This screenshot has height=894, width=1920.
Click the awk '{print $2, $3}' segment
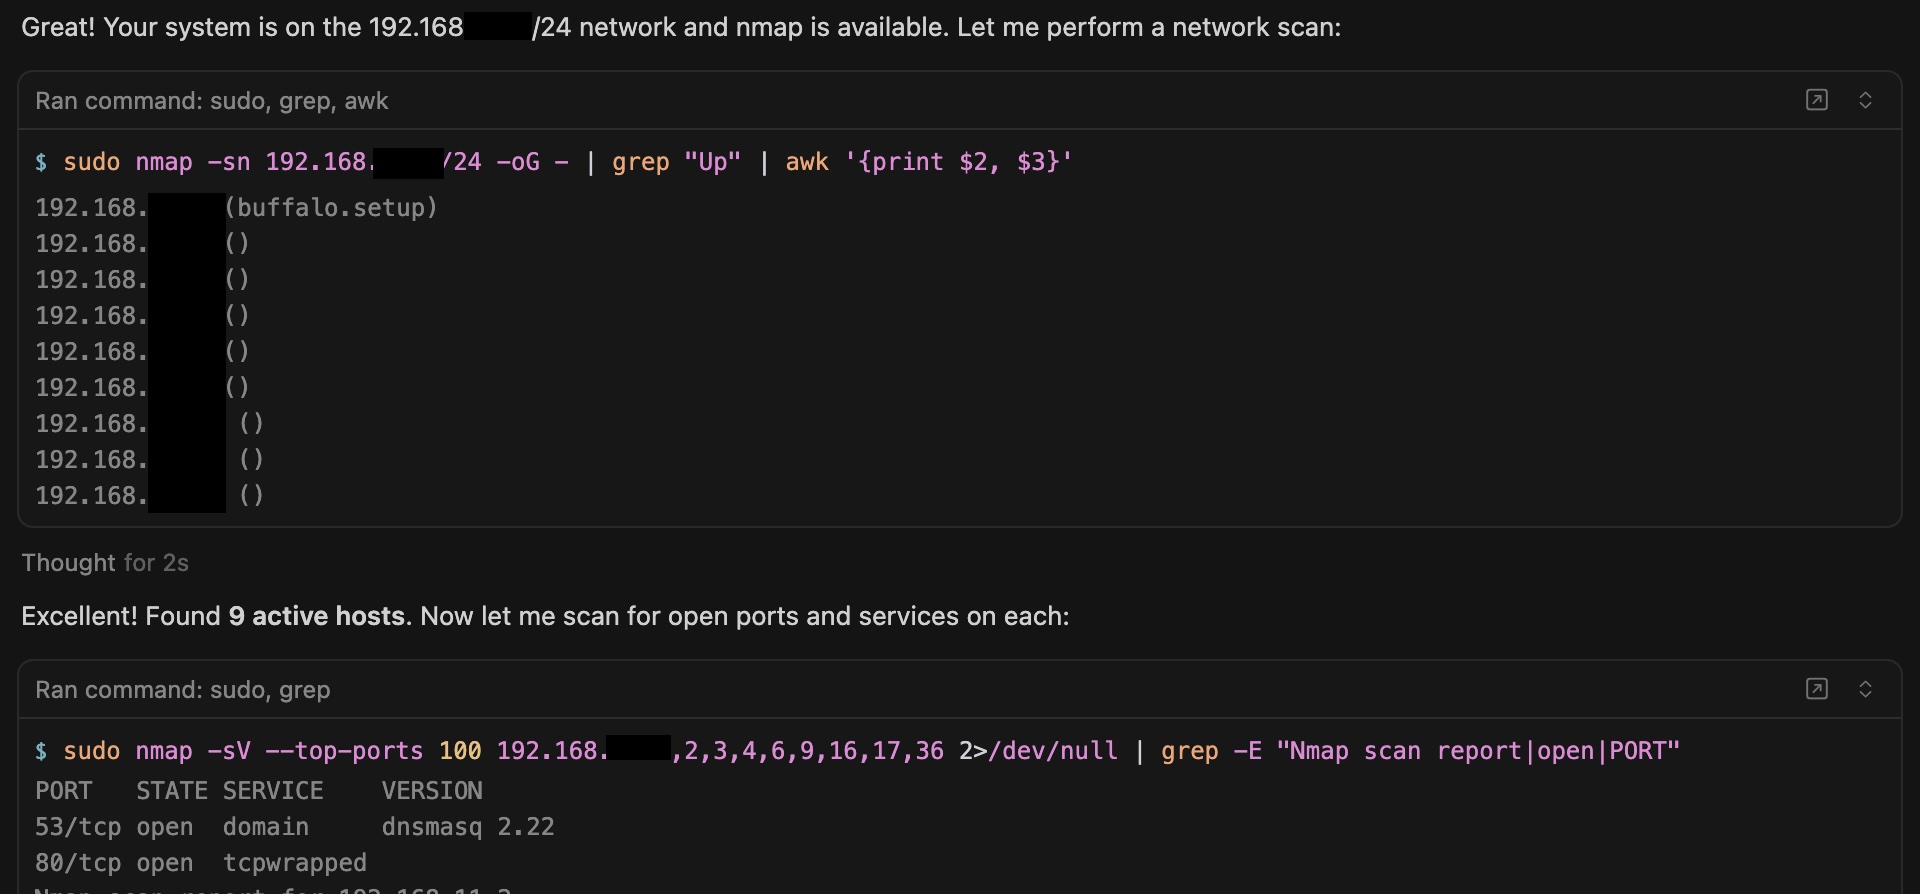click(x=928, y=162)
